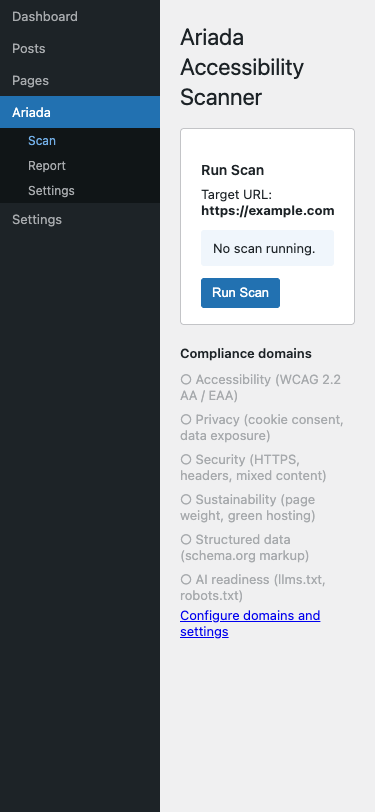Open Pages in the sidebar
This screenshot has width=375, height=812.
[x=80, y=81]
